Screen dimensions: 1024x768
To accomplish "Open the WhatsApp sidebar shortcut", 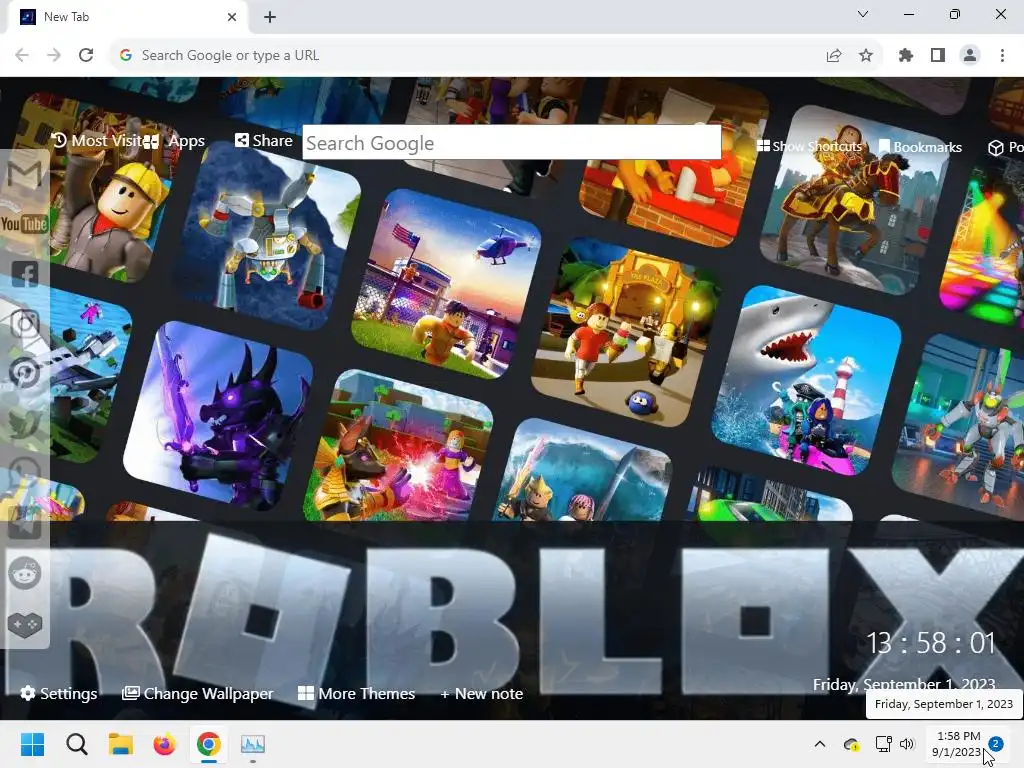I will 25,473.
